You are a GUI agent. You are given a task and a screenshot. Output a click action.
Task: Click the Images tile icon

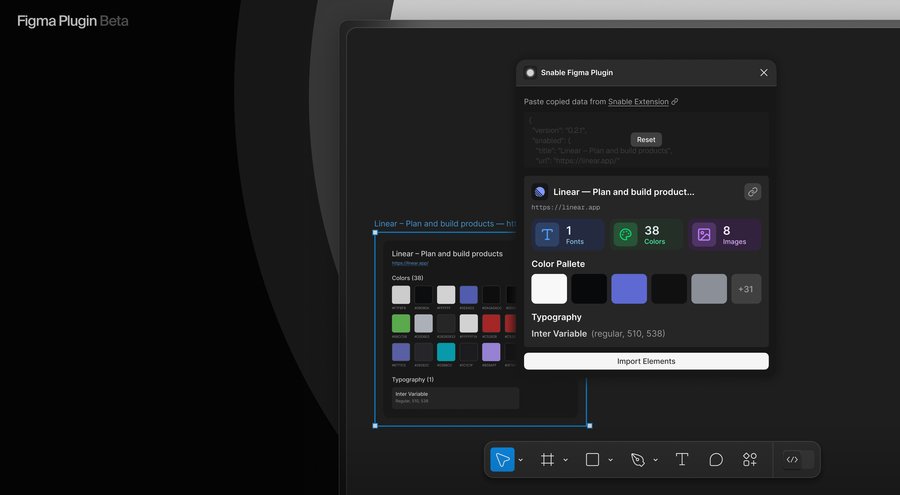[704, 234]
